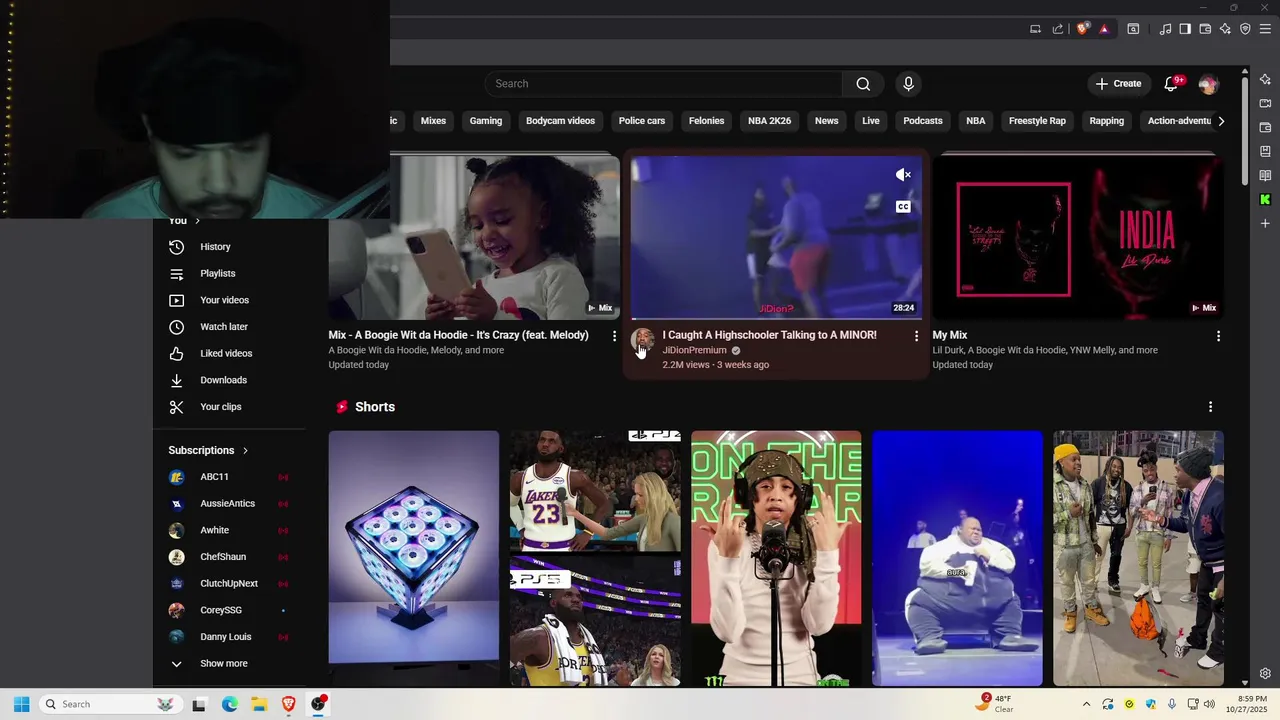Expand the You section chevron
The image size is (1280, 720).
197,221
